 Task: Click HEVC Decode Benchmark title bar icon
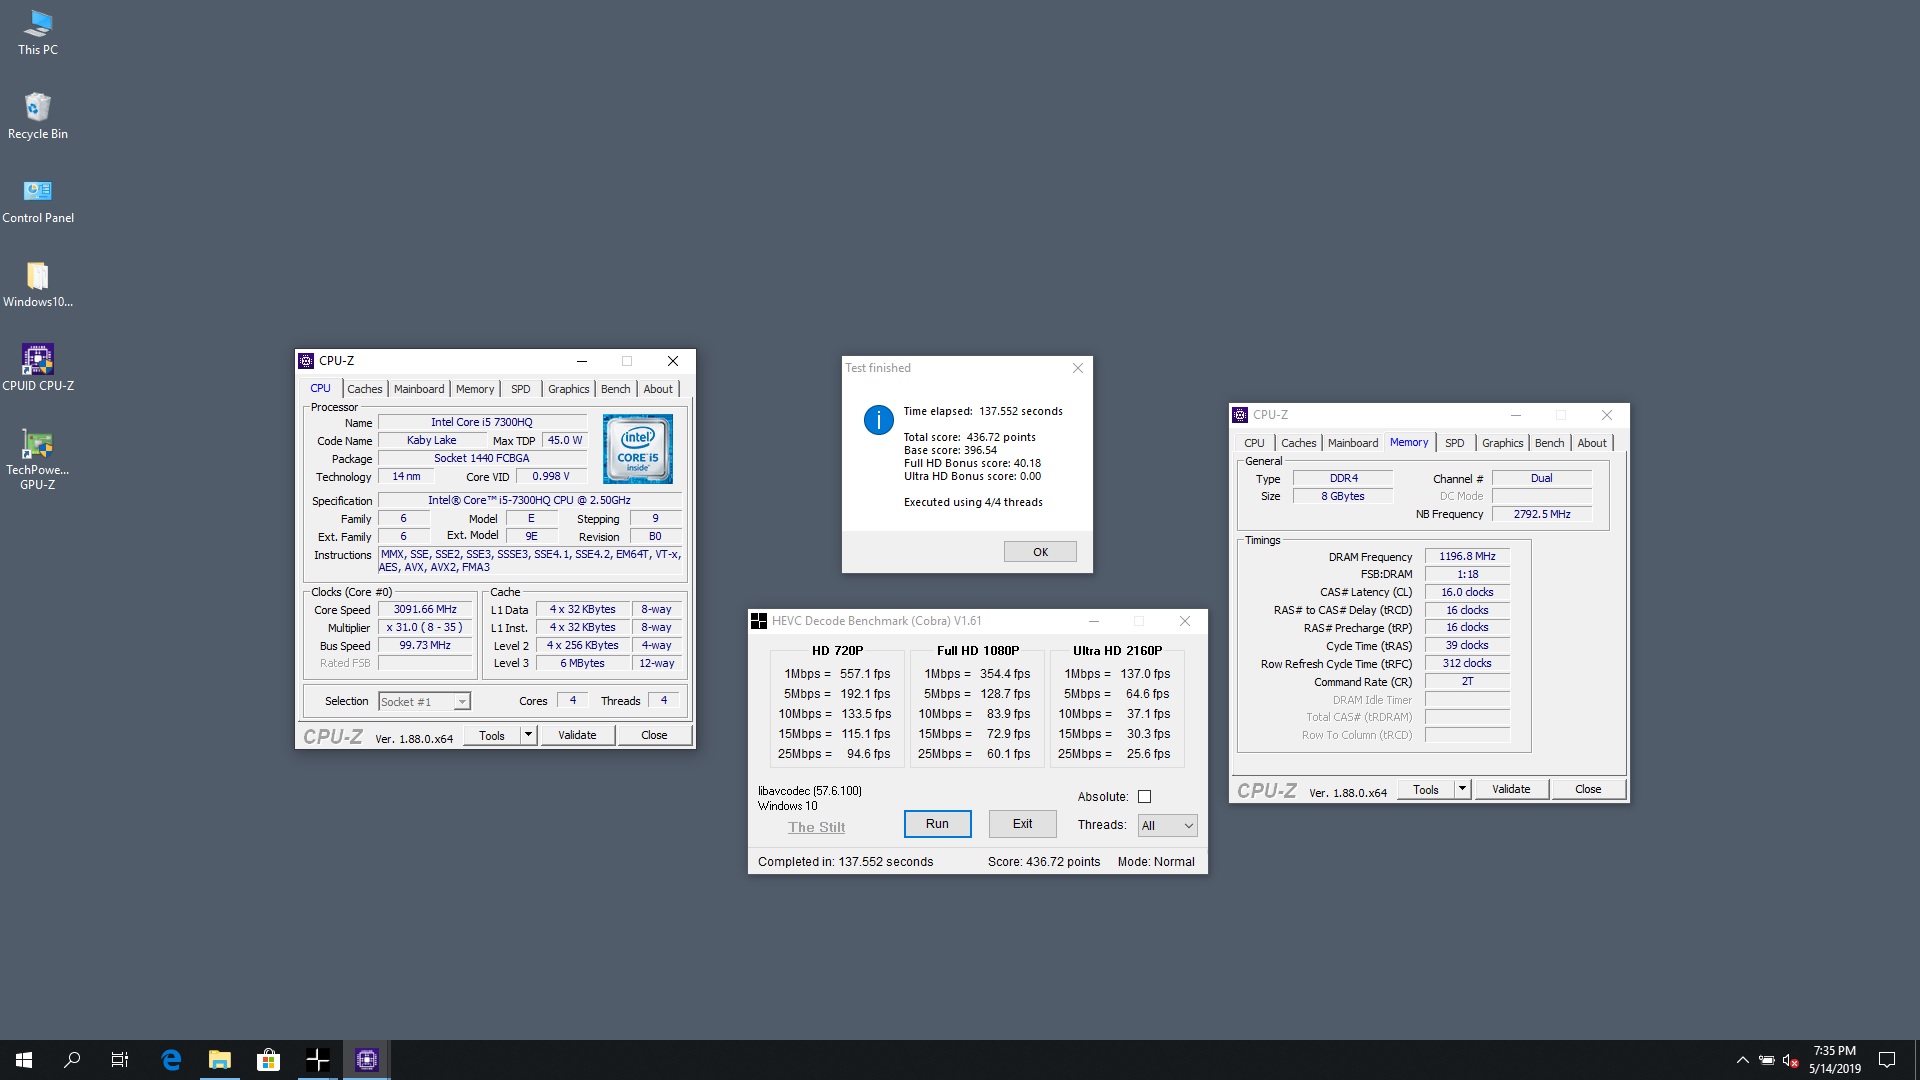tap(759, 621)
